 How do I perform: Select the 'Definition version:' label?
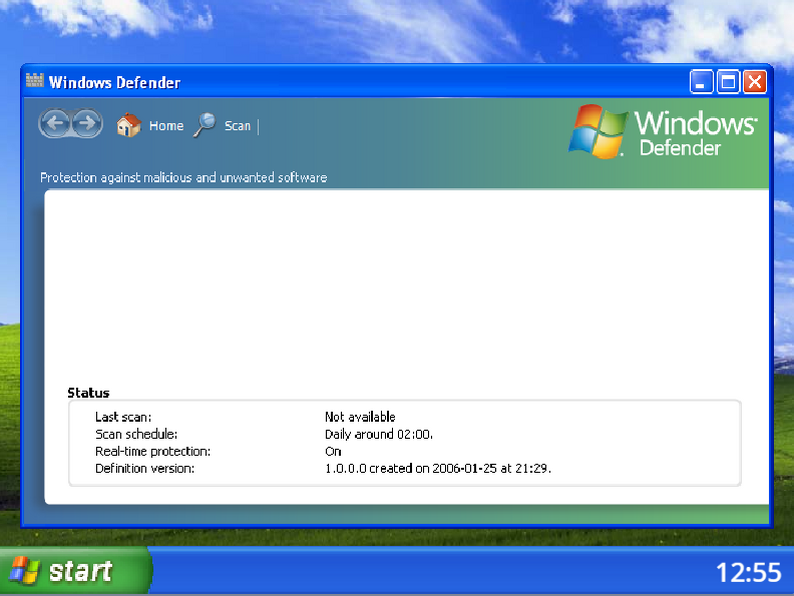click(145, 469)
